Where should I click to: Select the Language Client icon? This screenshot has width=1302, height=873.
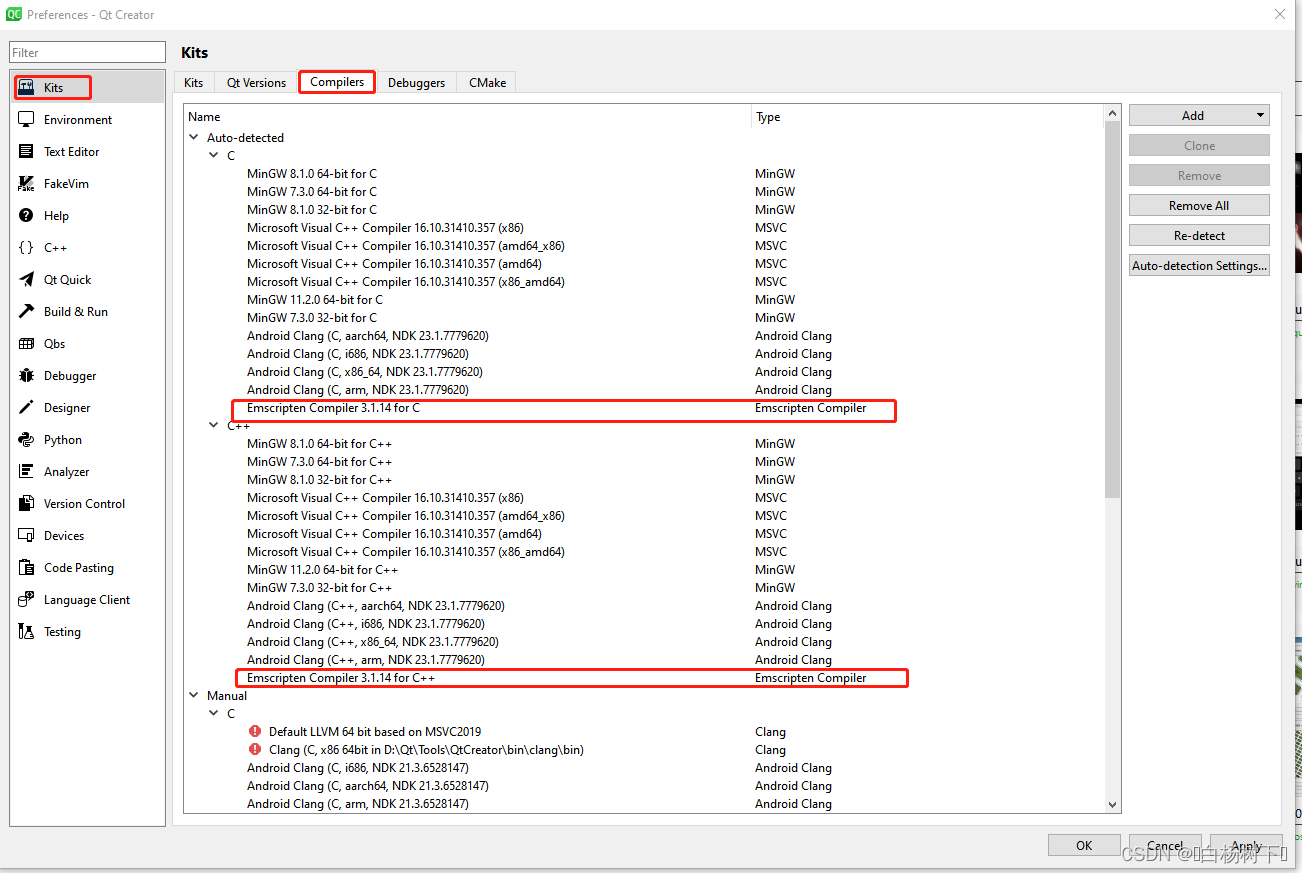click(27, 599)
